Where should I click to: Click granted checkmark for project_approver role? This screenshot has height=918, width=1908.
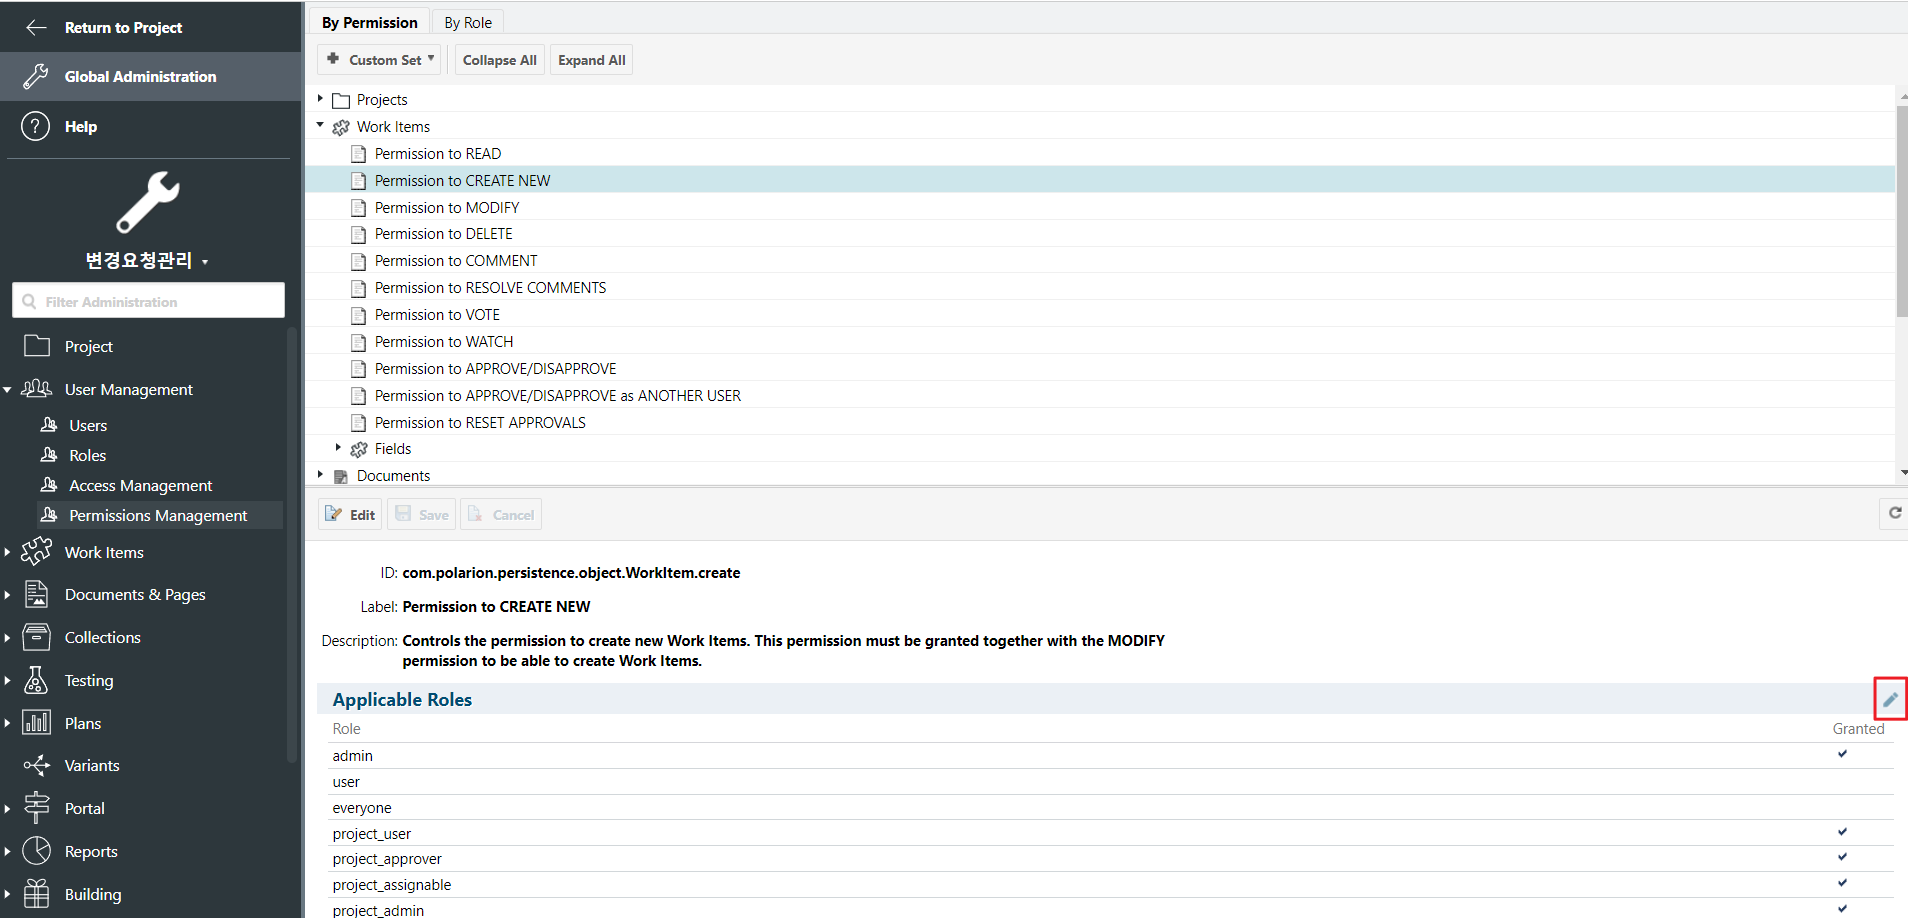[1842, 857]
